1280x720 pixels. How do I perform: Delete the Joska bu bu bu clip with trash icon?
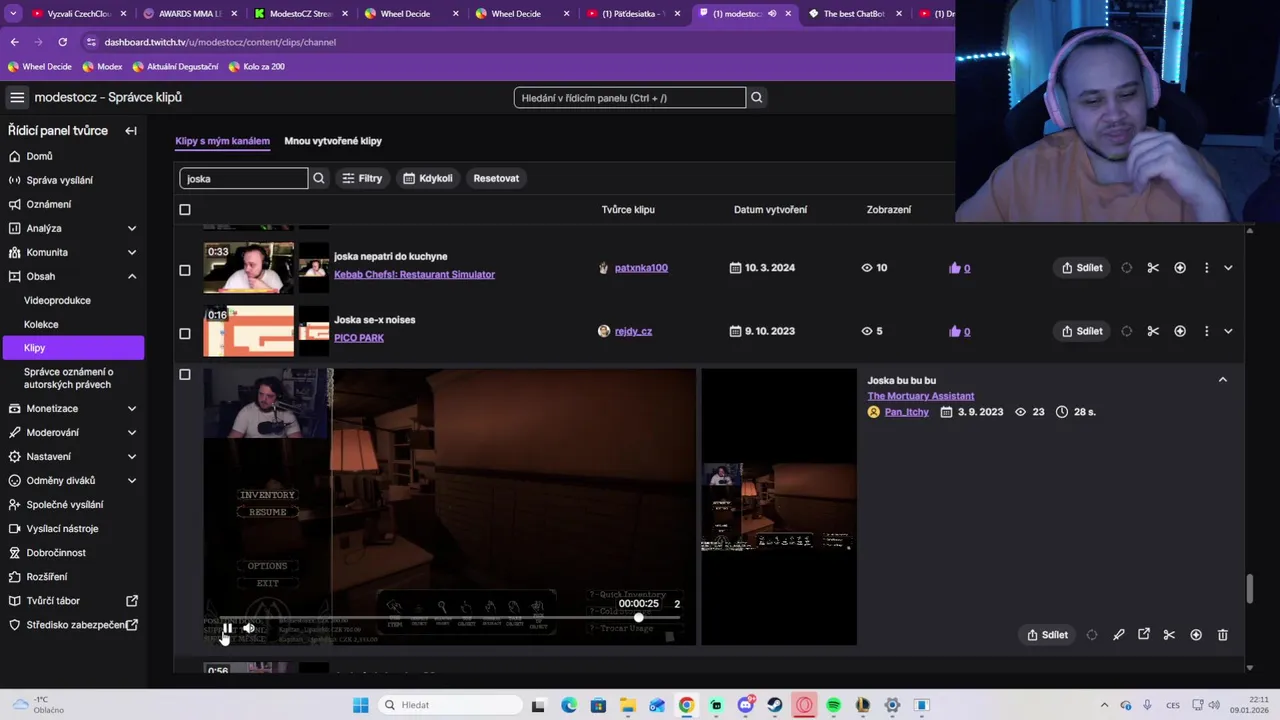[x=1222, y=635]
